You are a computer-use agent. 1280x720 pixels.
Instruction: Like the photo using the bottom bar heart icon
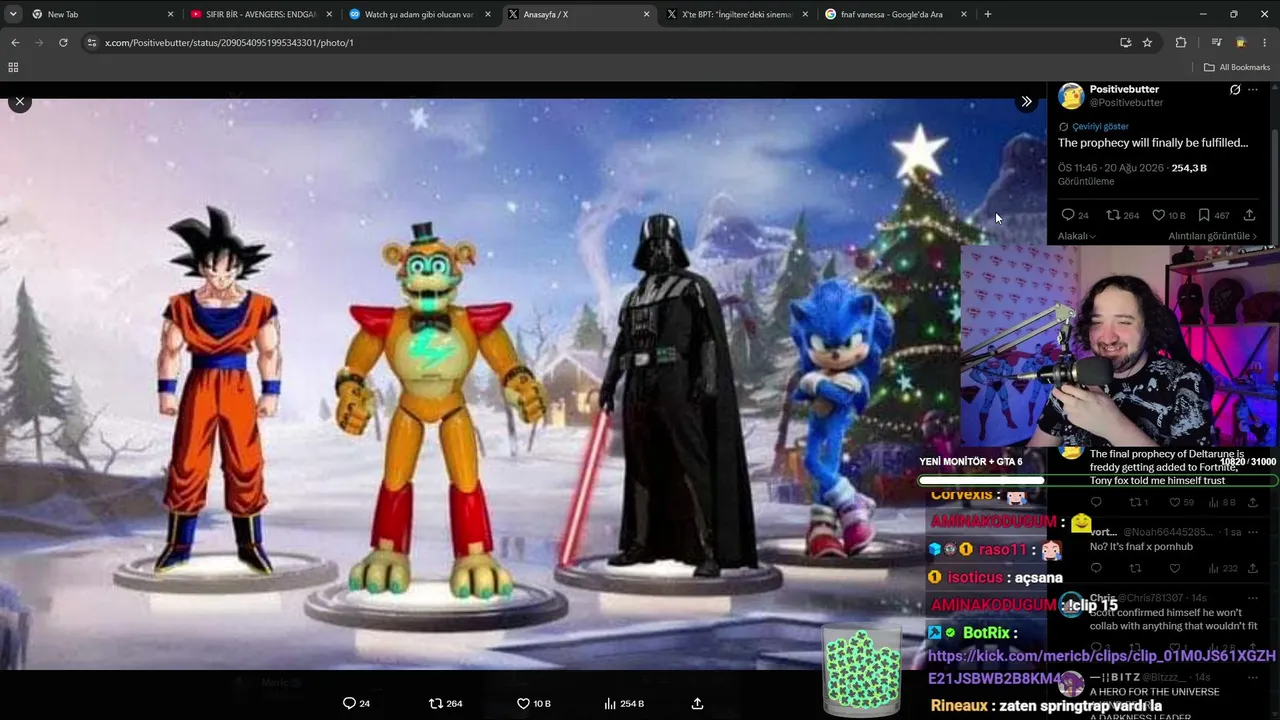point(523,703)
